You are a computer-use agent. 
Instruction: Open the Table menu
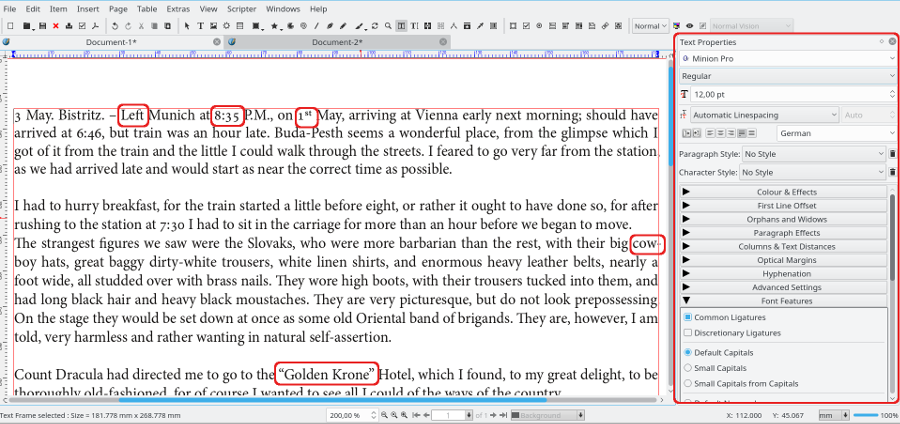point(147,9)
